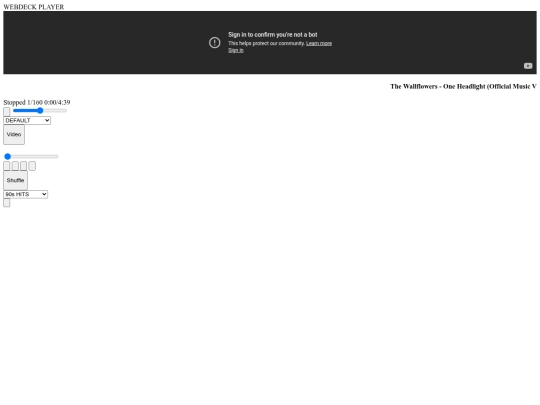Viewport: 540px width, 405px height.
Task: Follow the Sign in link in the video
Action: 236,50
